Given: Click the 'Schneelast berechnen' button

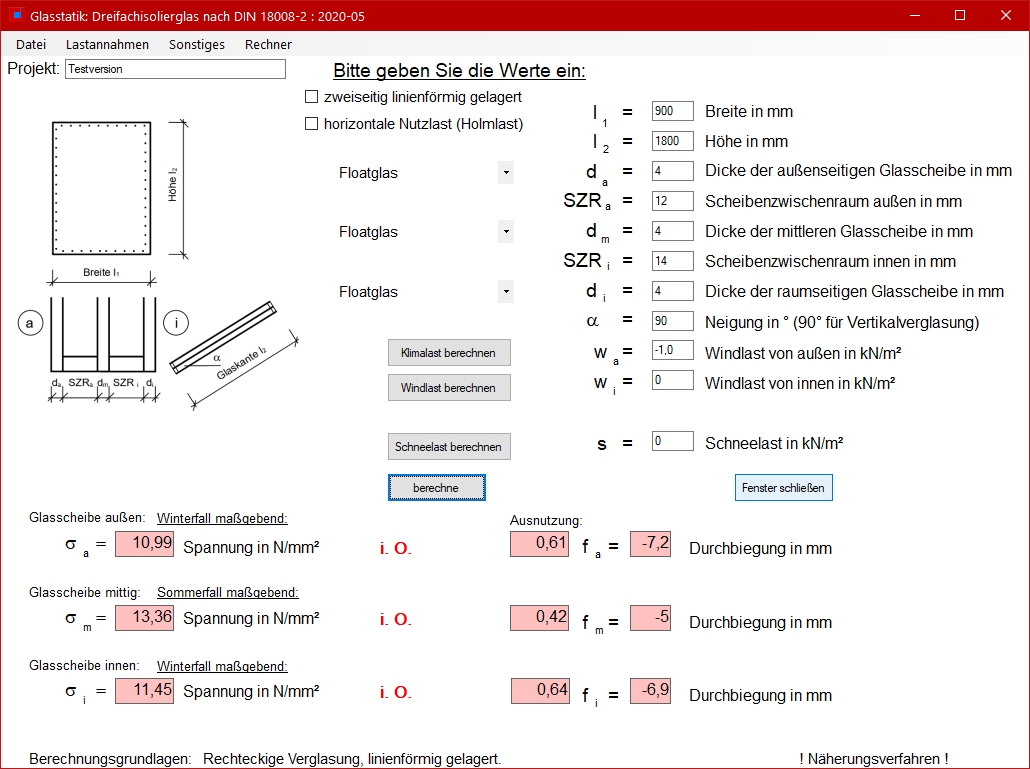Looking at the screenshot, I should [x=449, y=447].
